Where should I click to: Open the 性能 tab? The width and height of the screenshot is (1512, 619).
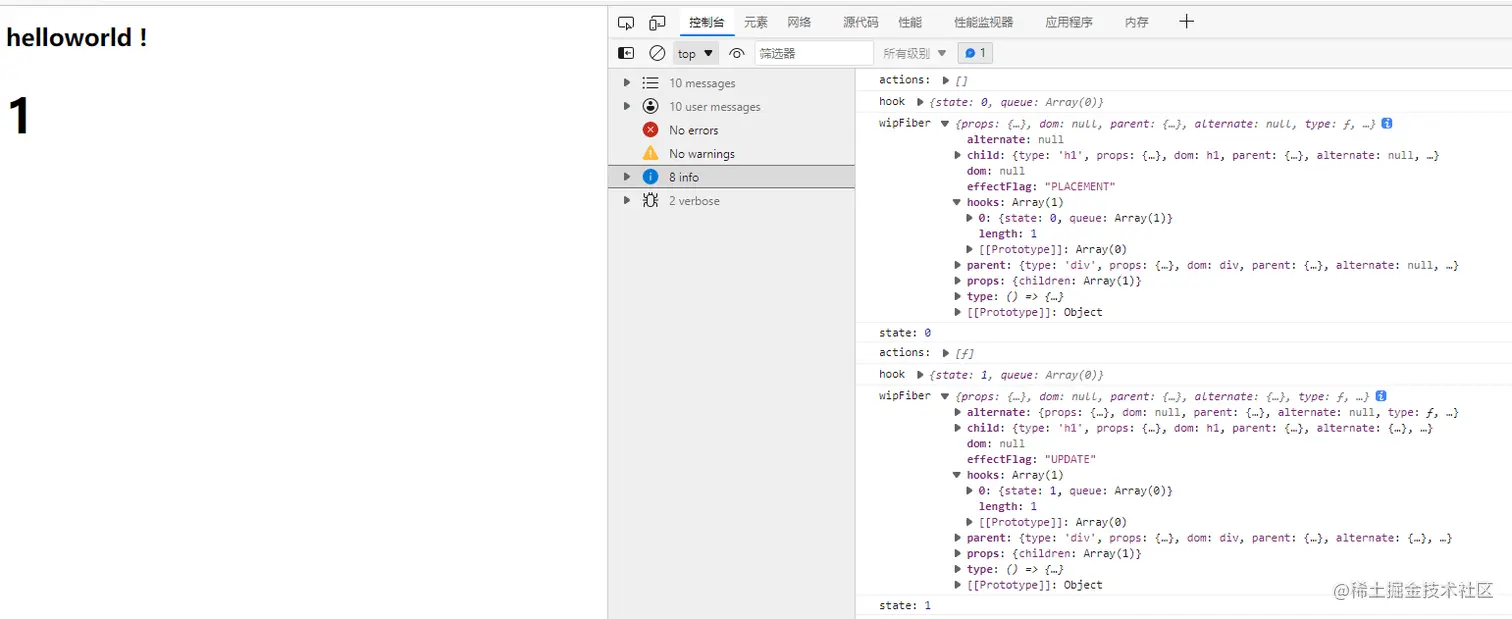click(x=910, y=22)
